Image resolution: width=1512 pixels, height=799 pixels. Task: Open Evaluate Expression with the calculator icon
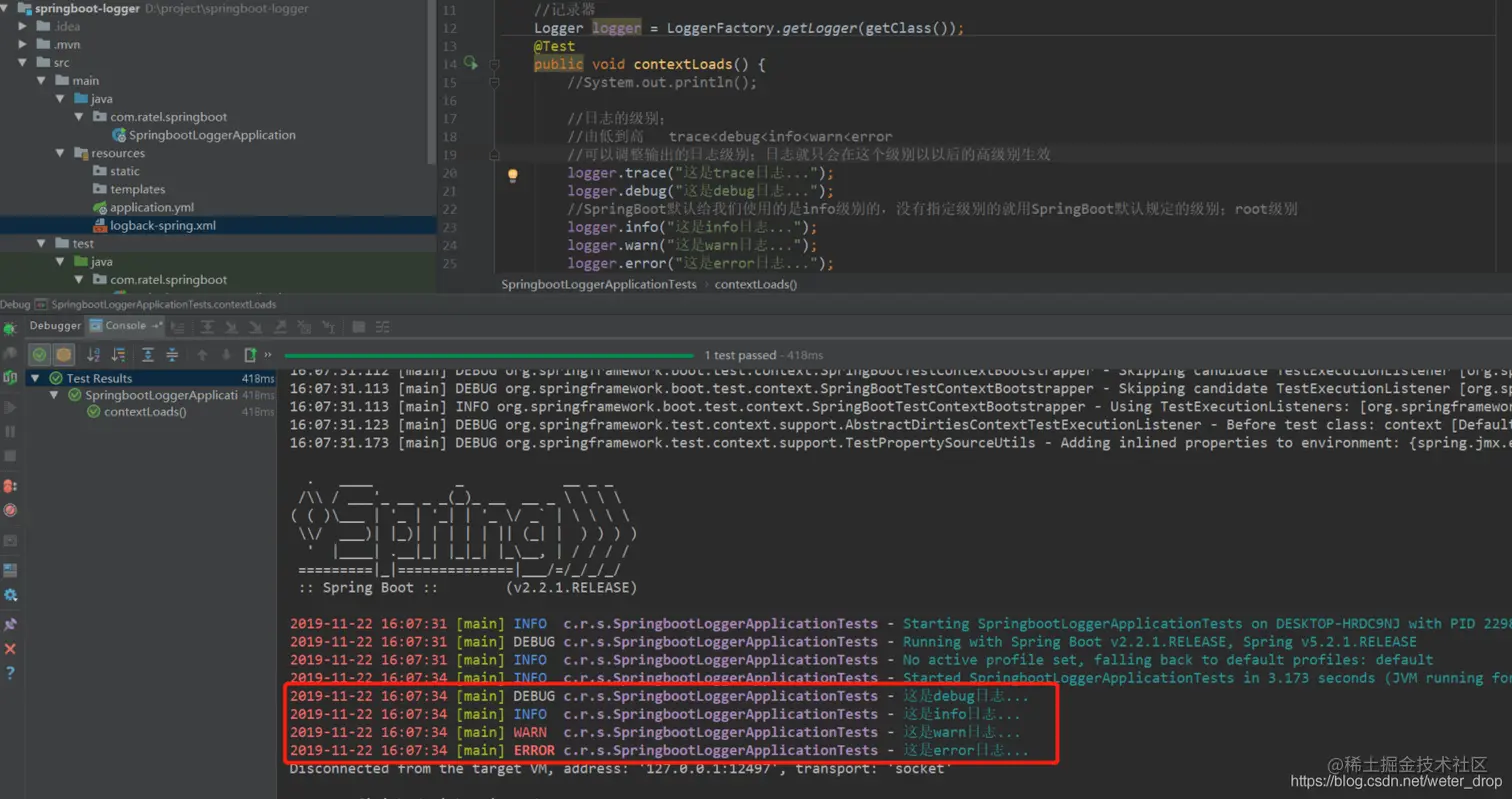point(358,326)
